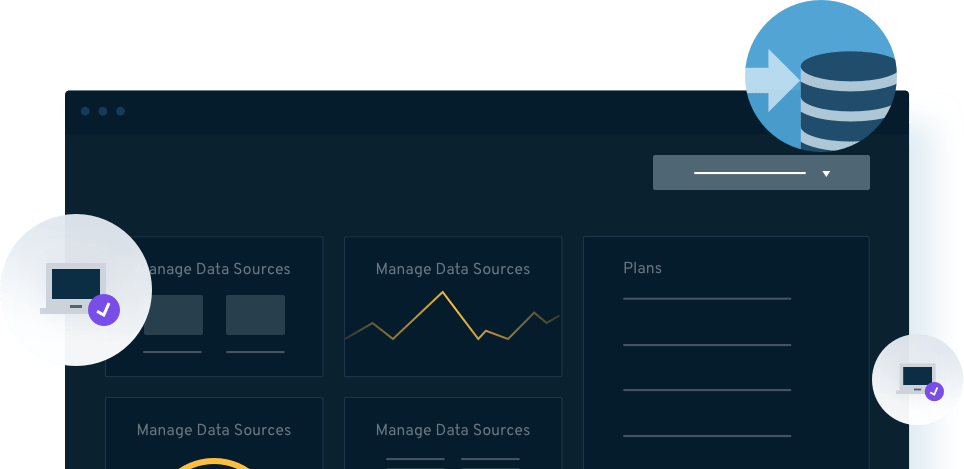This screenshot has height=469, width=964.
Task: Click the right gray thumbnail box in first card
Action: pos(255,315)
